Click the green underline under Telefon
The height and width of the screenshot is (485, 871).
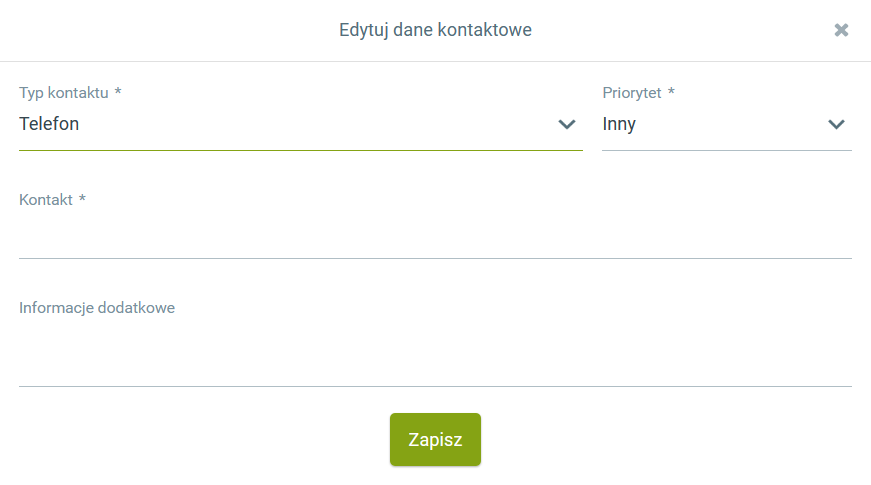click(x=300, y=150)
